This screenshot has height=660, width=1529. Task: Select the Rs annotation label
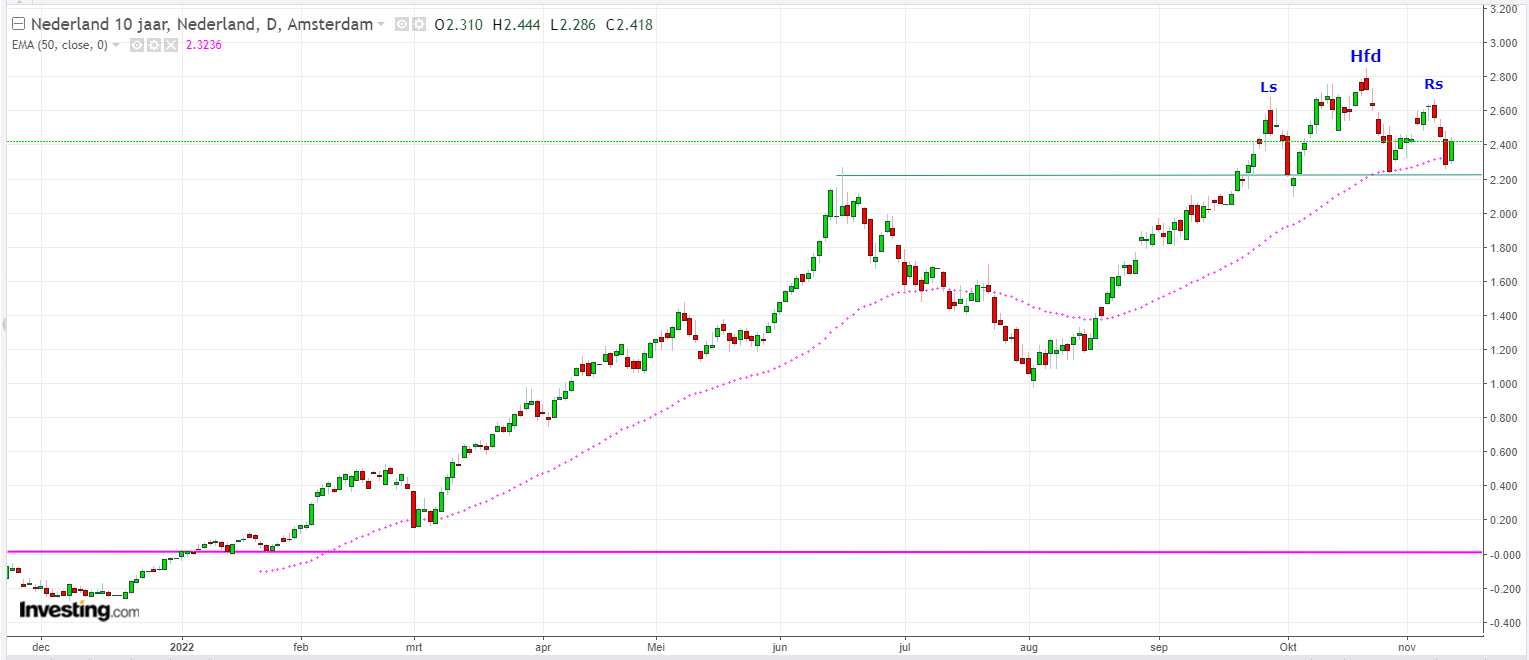(x=1434, y=84)
